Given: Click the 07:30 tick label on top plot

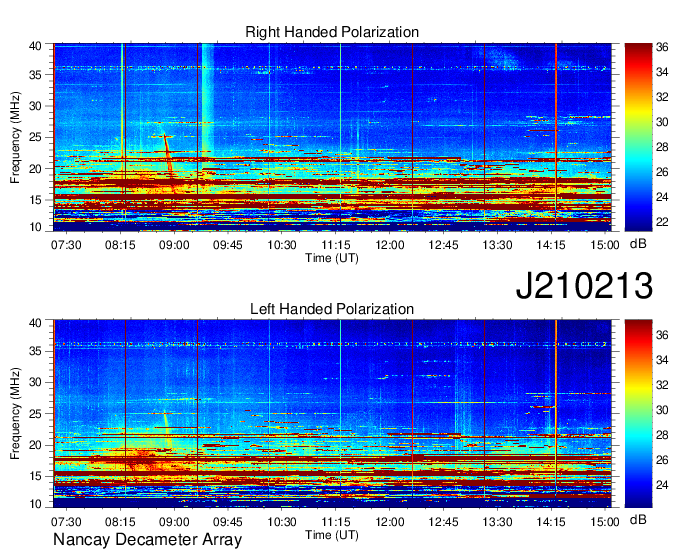Looking at the screenshot, I should [66, 245].
